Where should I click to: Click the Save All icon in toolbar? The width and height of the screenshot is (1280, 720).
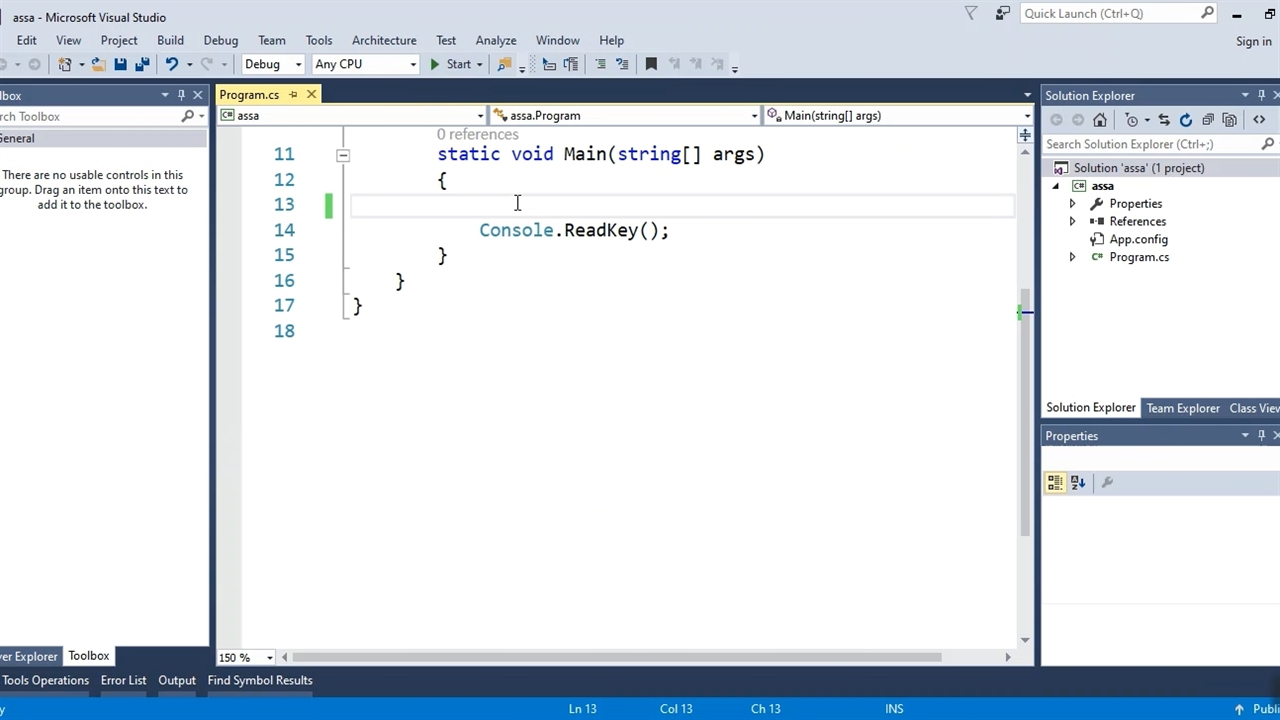click(142, 64)
